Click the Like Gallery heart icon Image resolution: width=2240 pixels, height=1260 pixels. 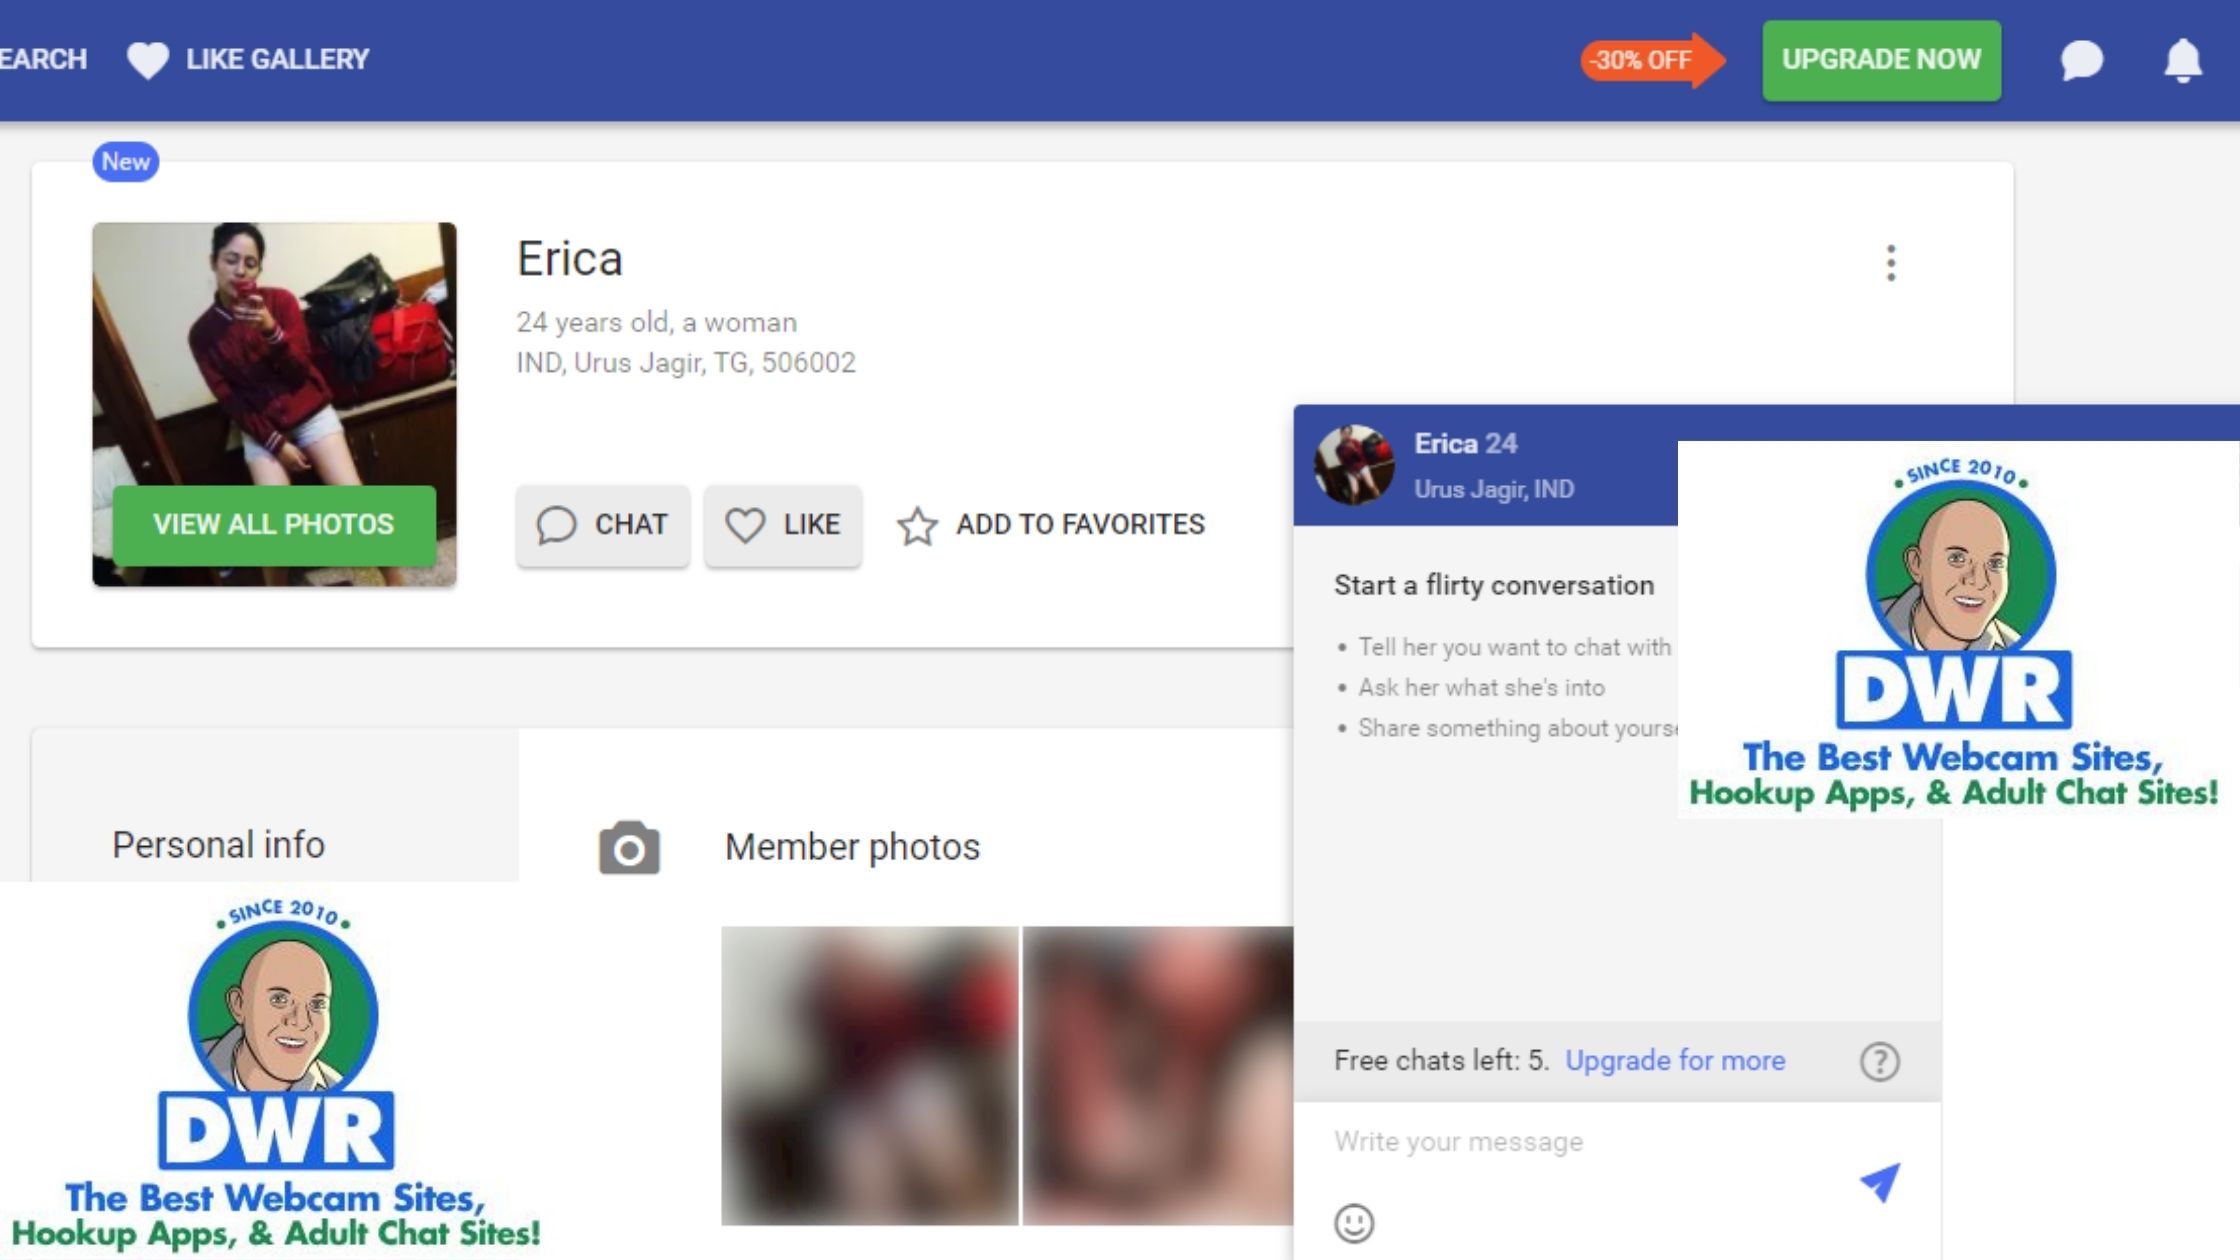pos(148,60)
